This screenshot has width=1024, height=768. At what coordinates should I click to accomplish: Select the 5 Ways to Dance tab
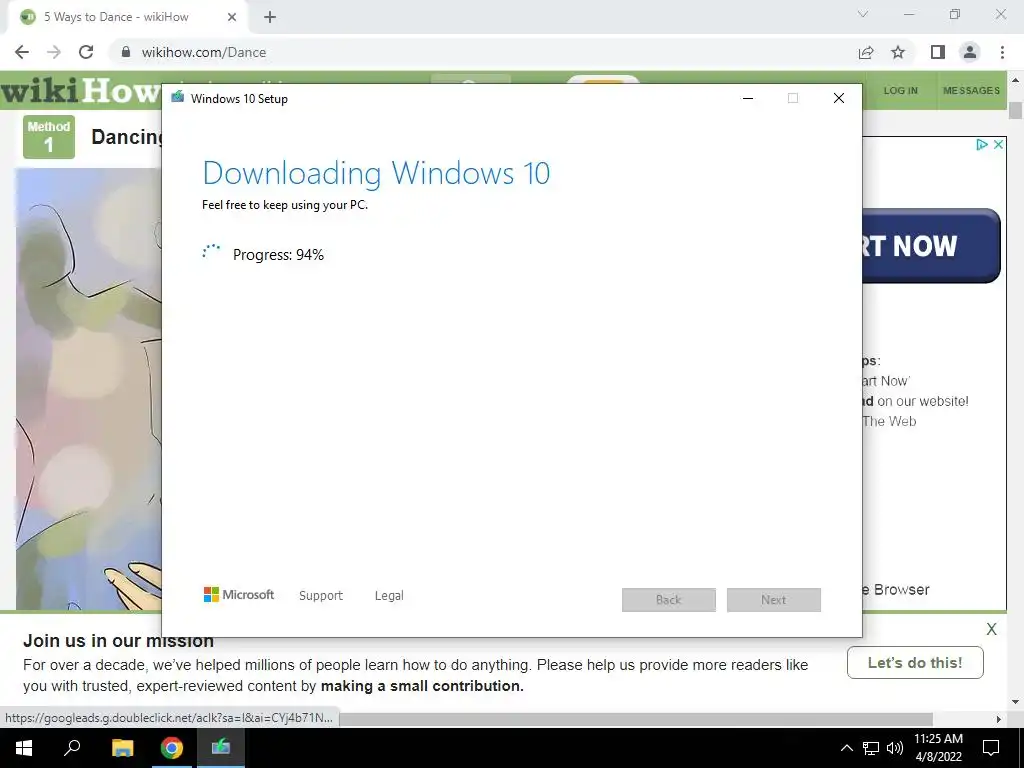click(x=127, y=17)
